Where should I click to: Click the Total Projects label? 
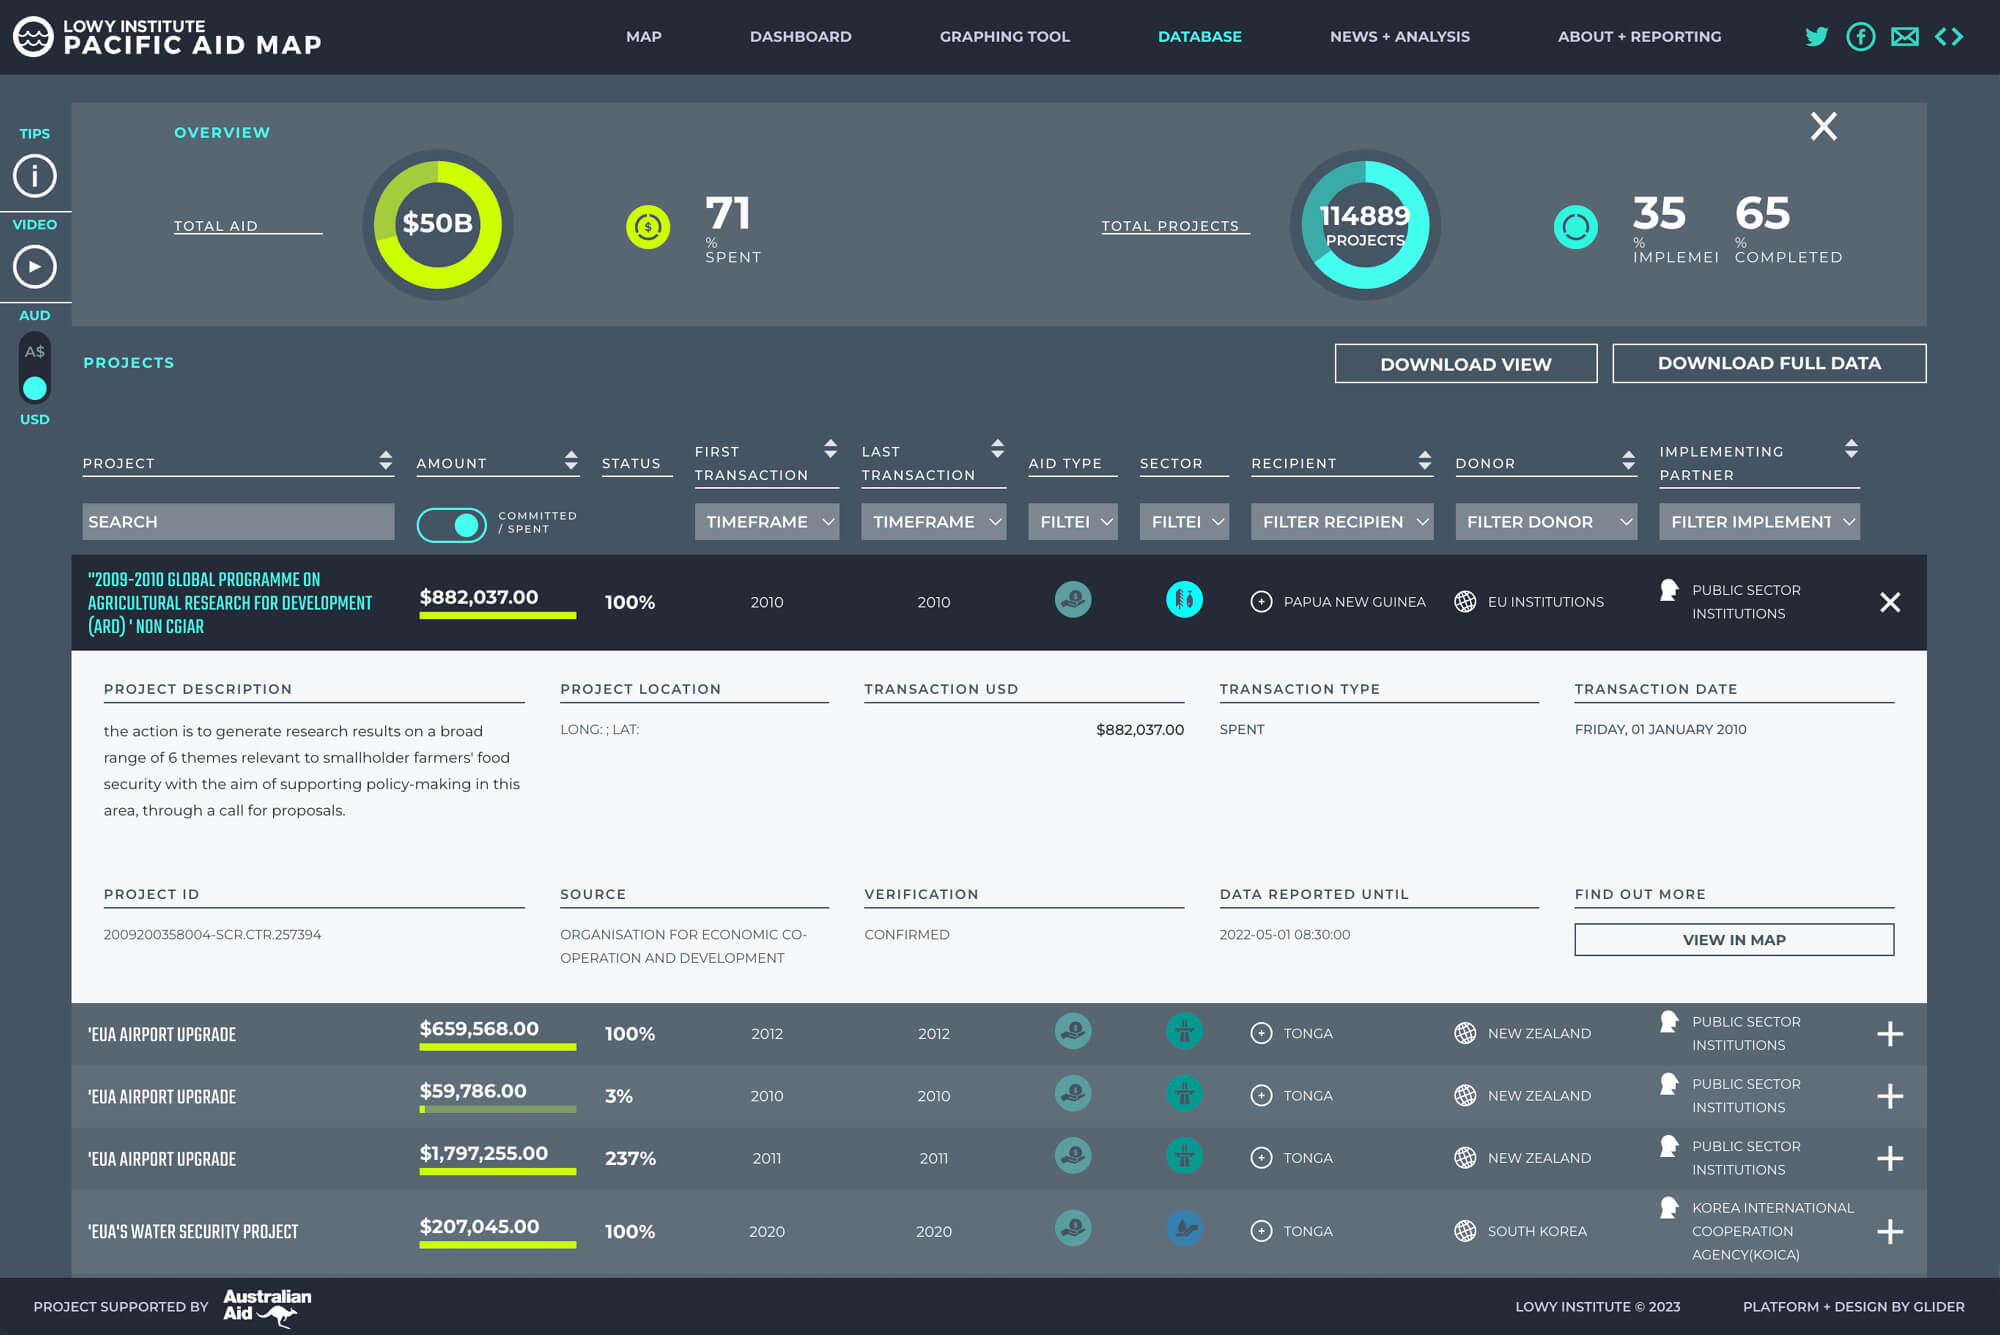pos(1170,226)
